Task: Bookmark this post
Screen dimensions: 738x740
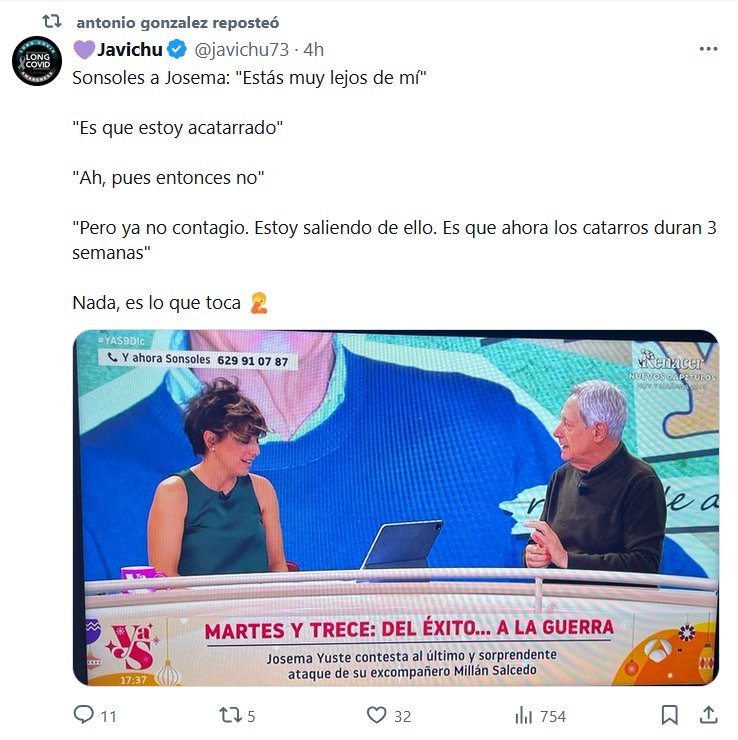Action: (670, 715)
